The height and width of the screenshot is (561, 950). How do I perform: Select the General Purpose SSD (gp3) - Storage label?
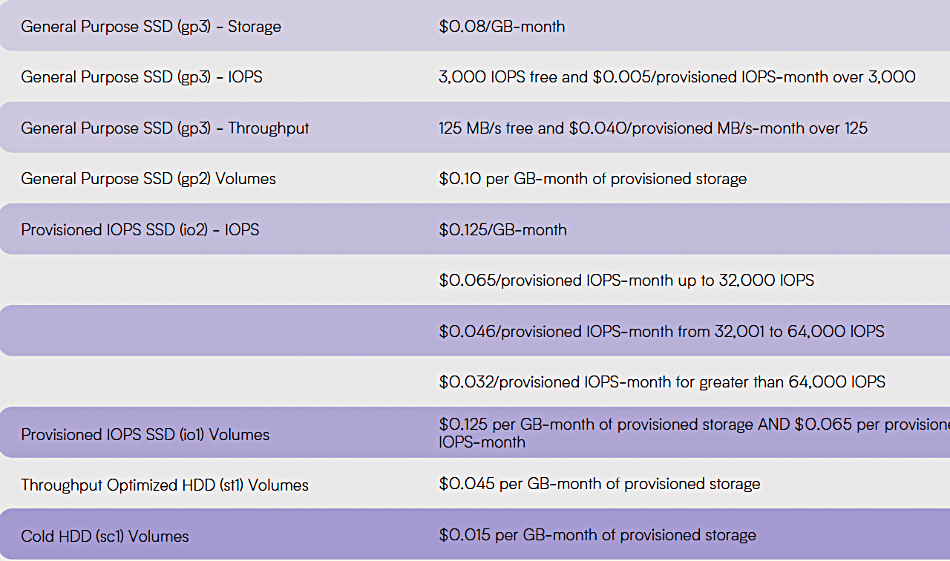tap(151, 27)
